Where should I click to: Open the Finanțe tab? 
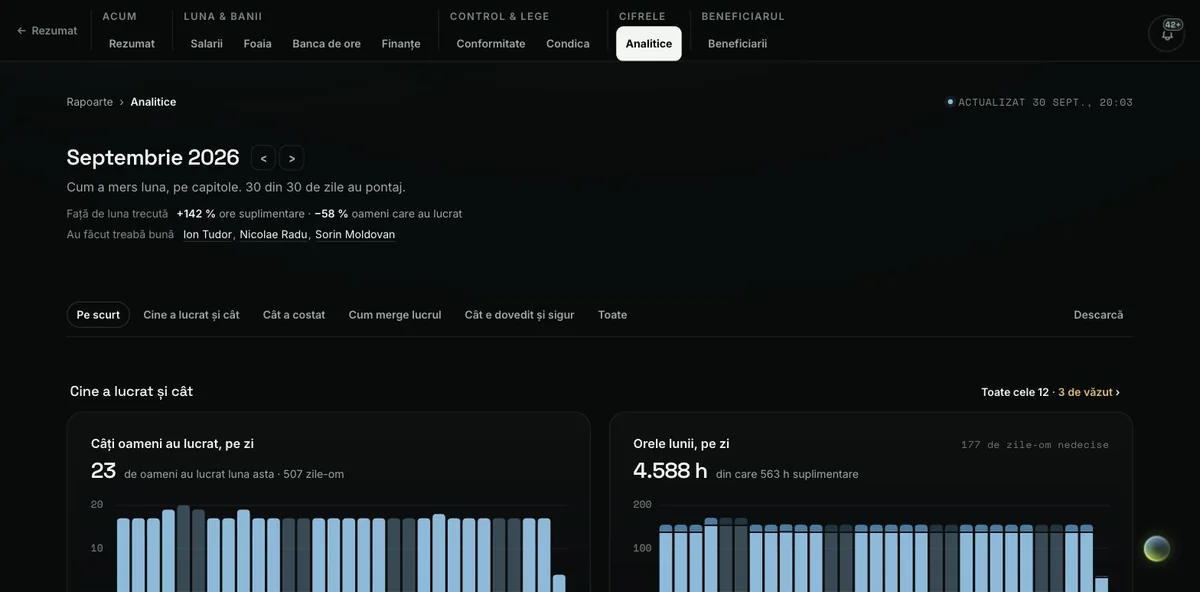(401, 44)
